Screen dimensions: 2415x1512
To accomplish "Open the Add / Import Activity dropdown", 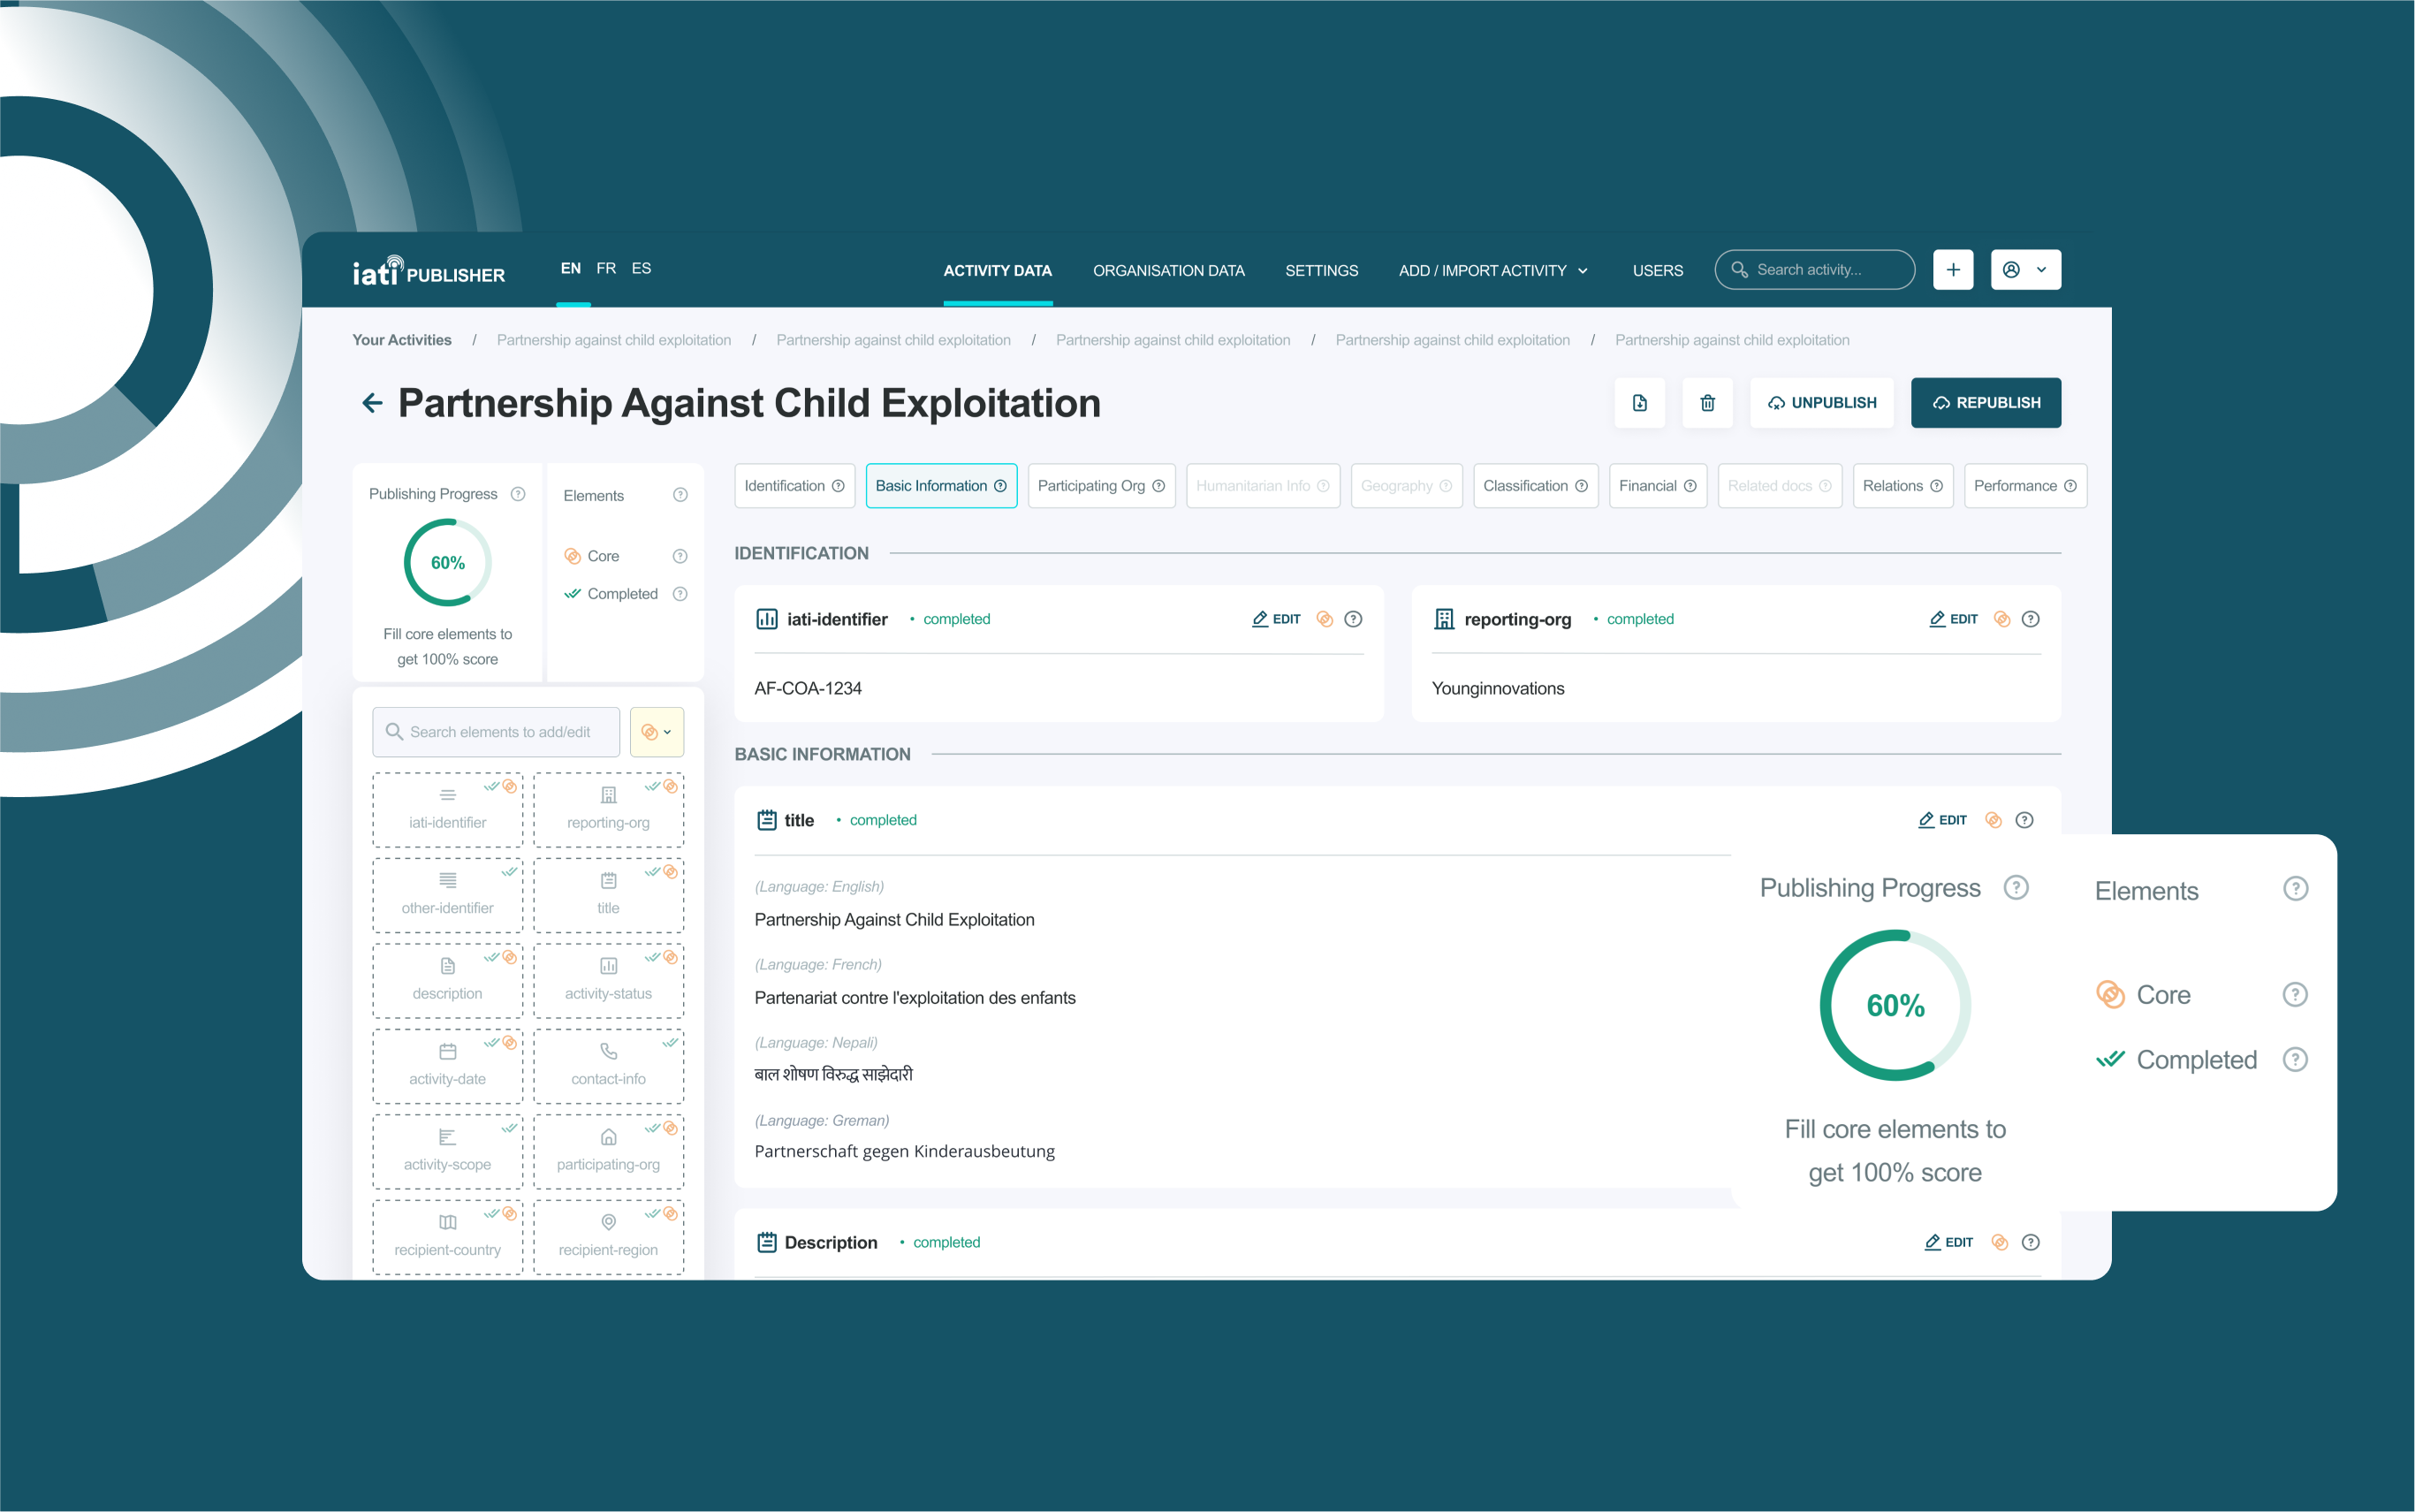I will 1492,271.
